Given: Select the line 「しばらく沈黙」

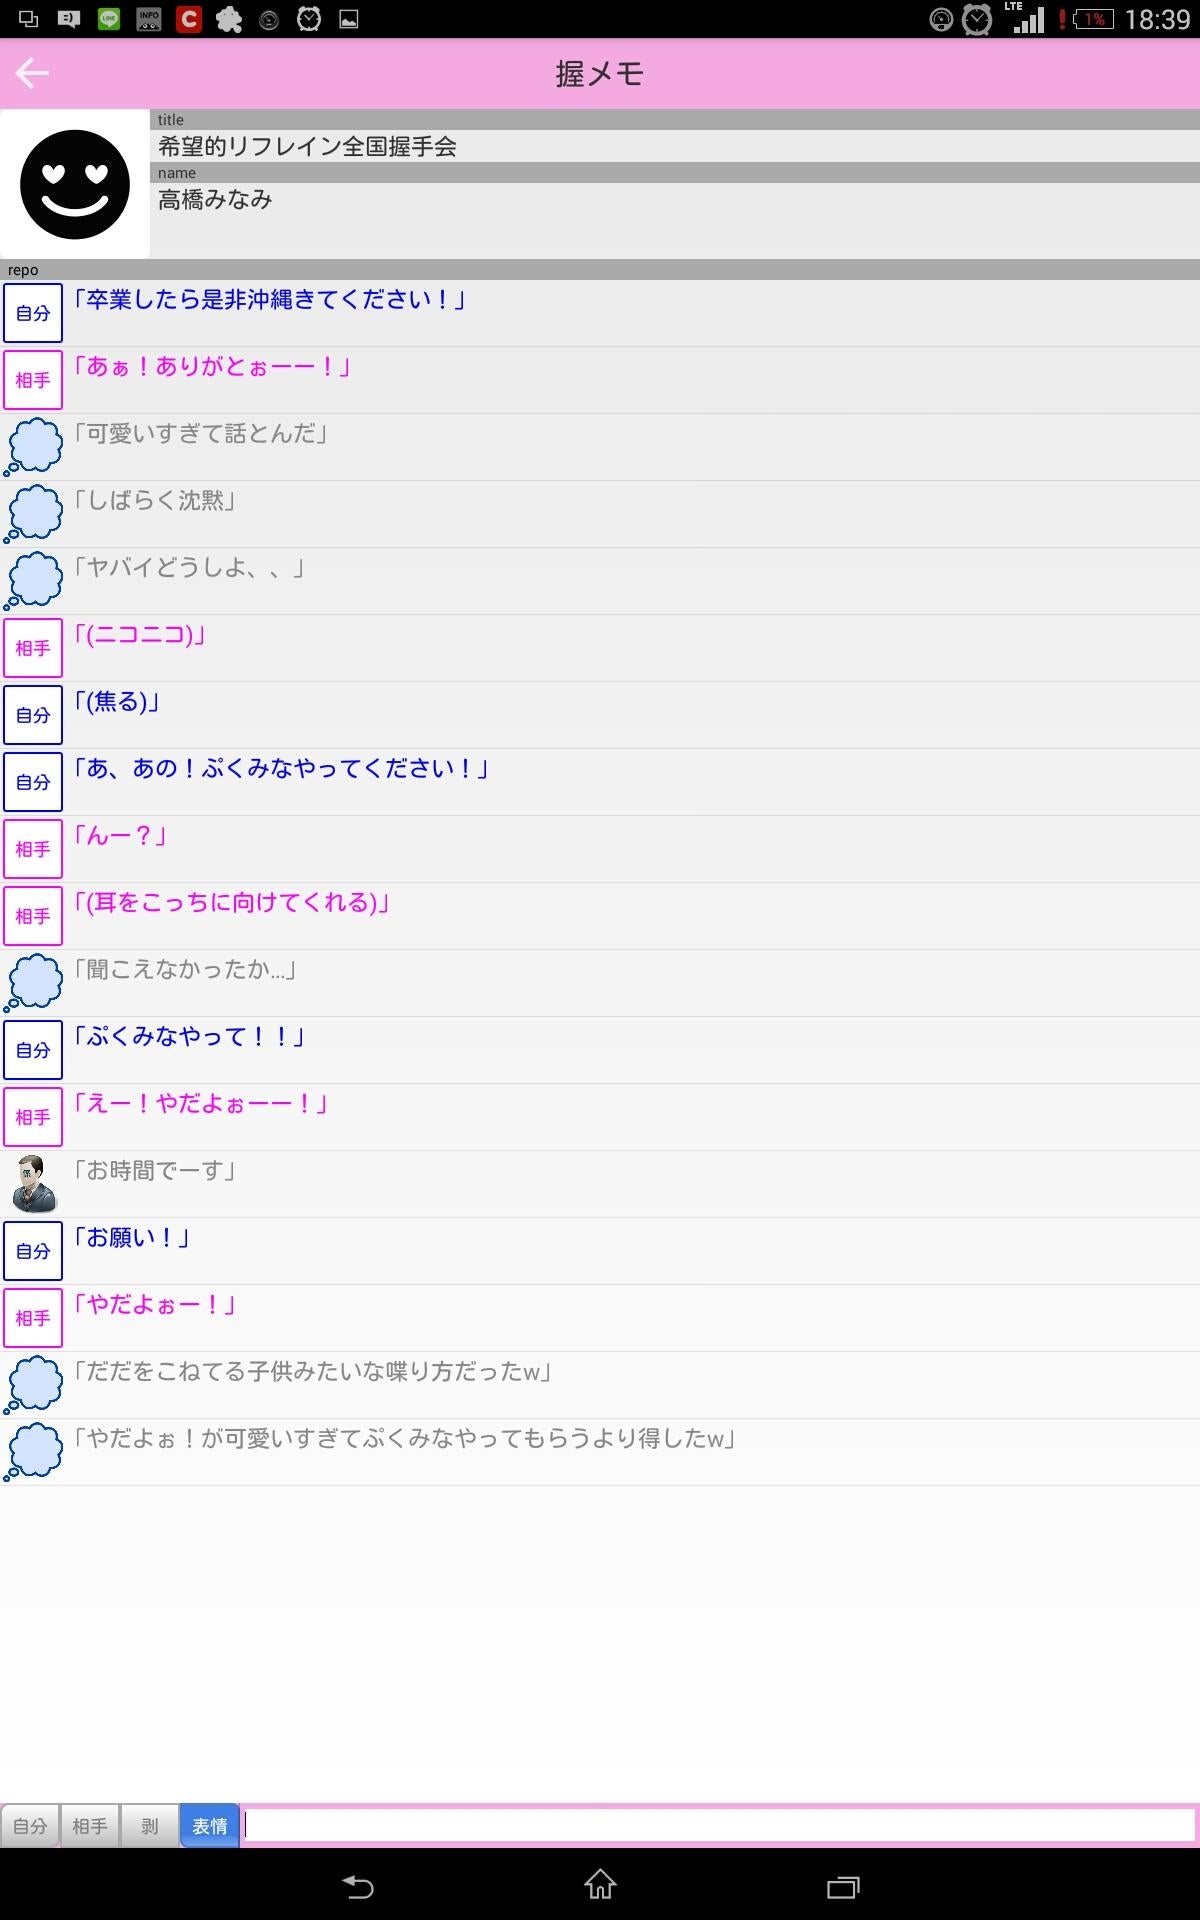Looking at the screenshot, I should point(600,514).
